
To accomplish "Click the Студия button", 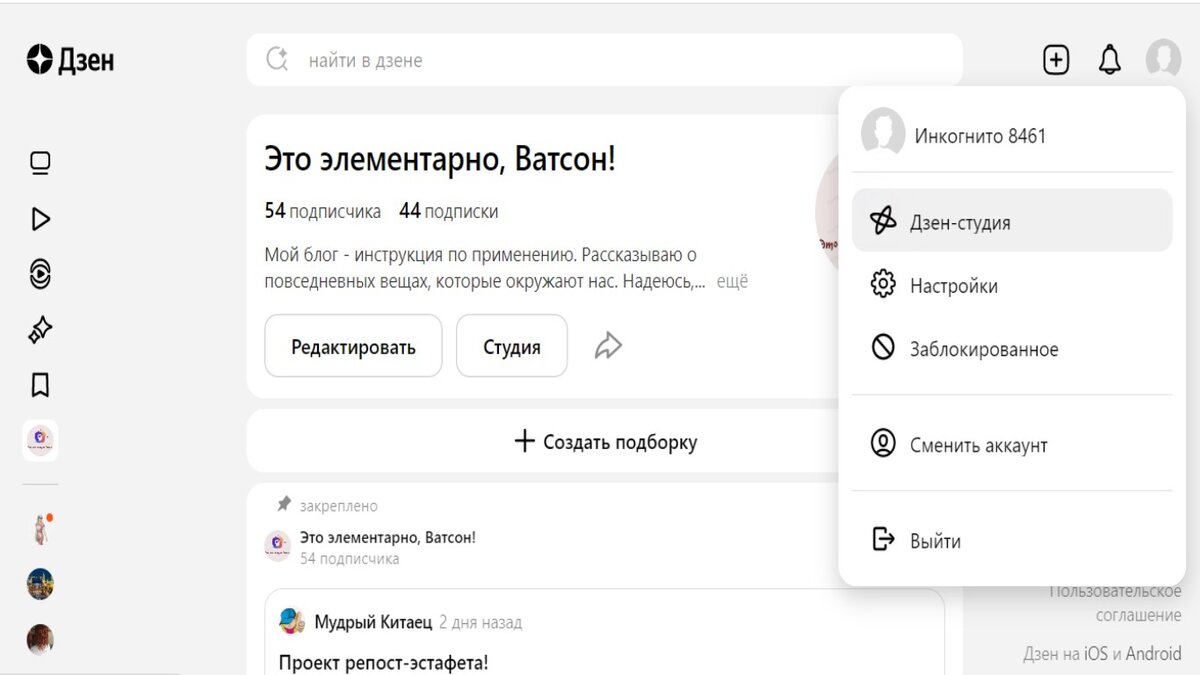I will coord(512,347).
